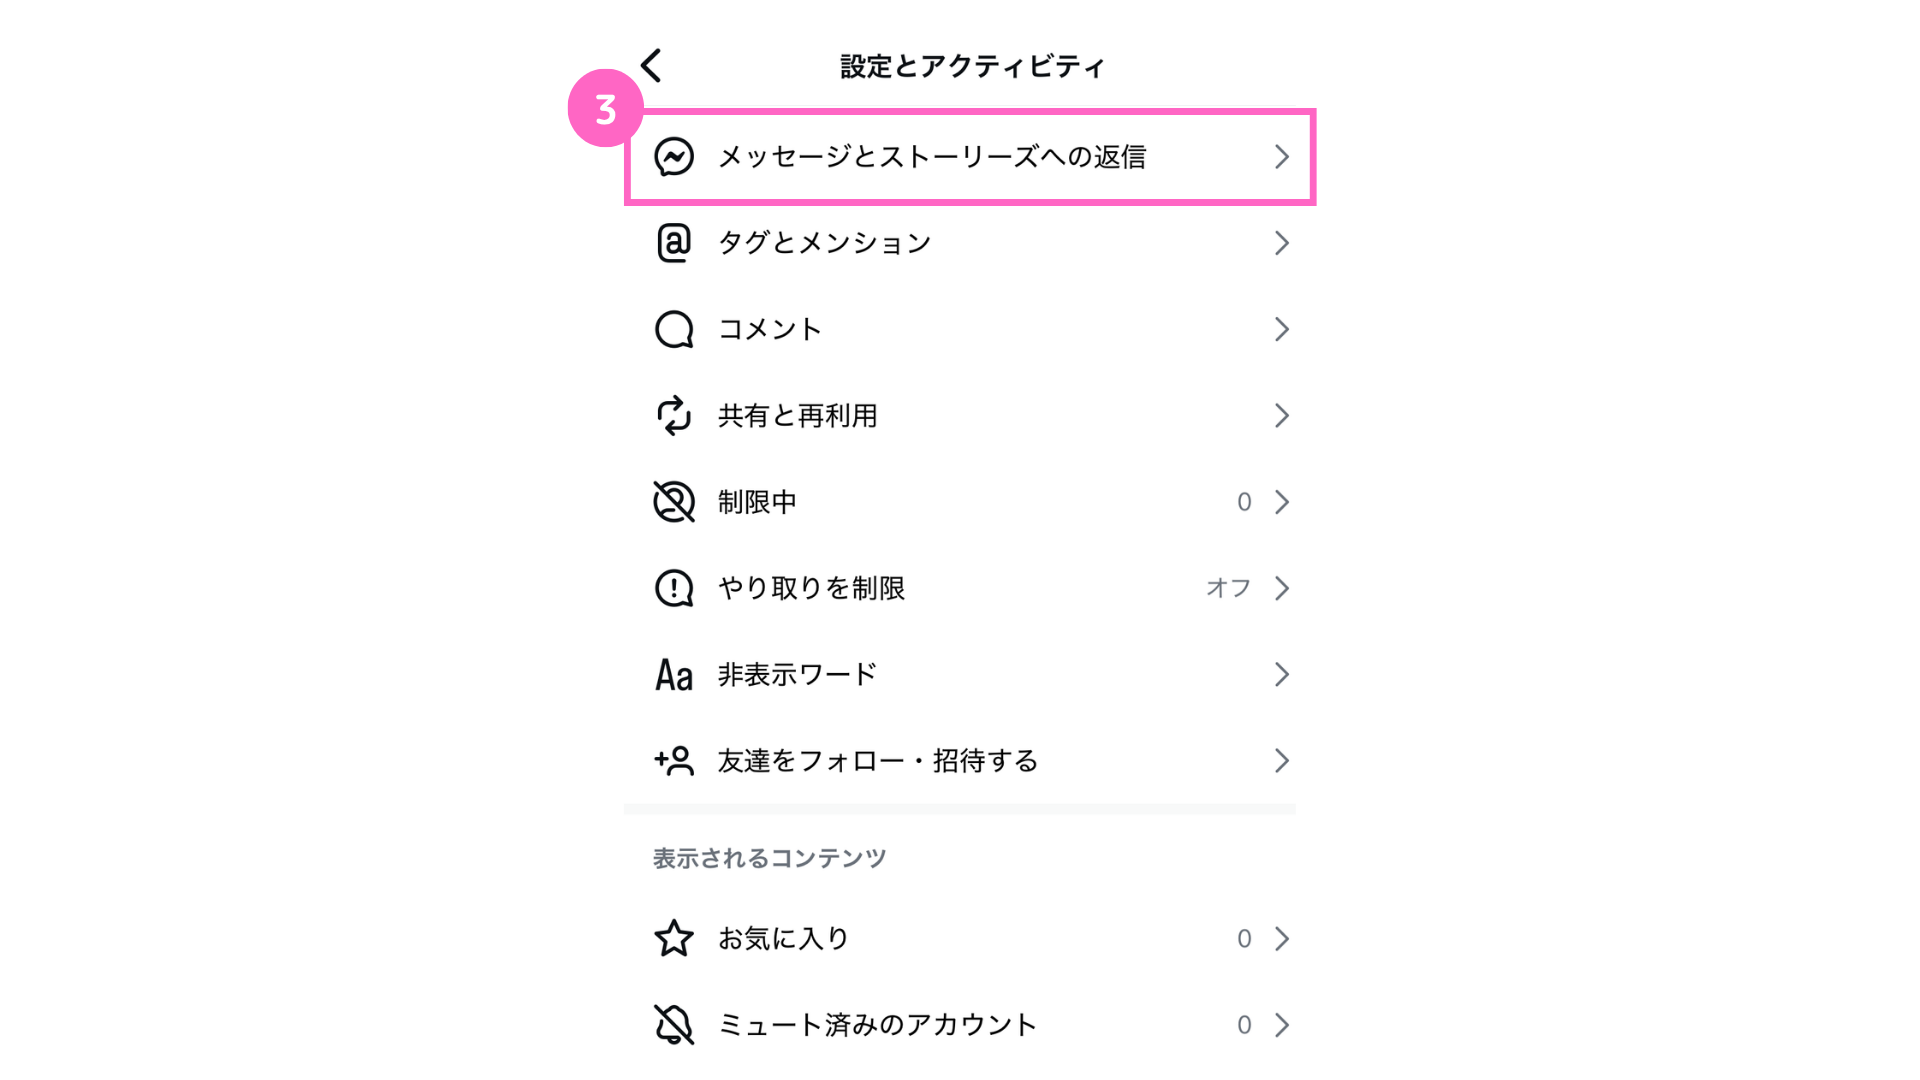
Task: Open 友達をフォロー・招待する entry
Action: (970, 761)
